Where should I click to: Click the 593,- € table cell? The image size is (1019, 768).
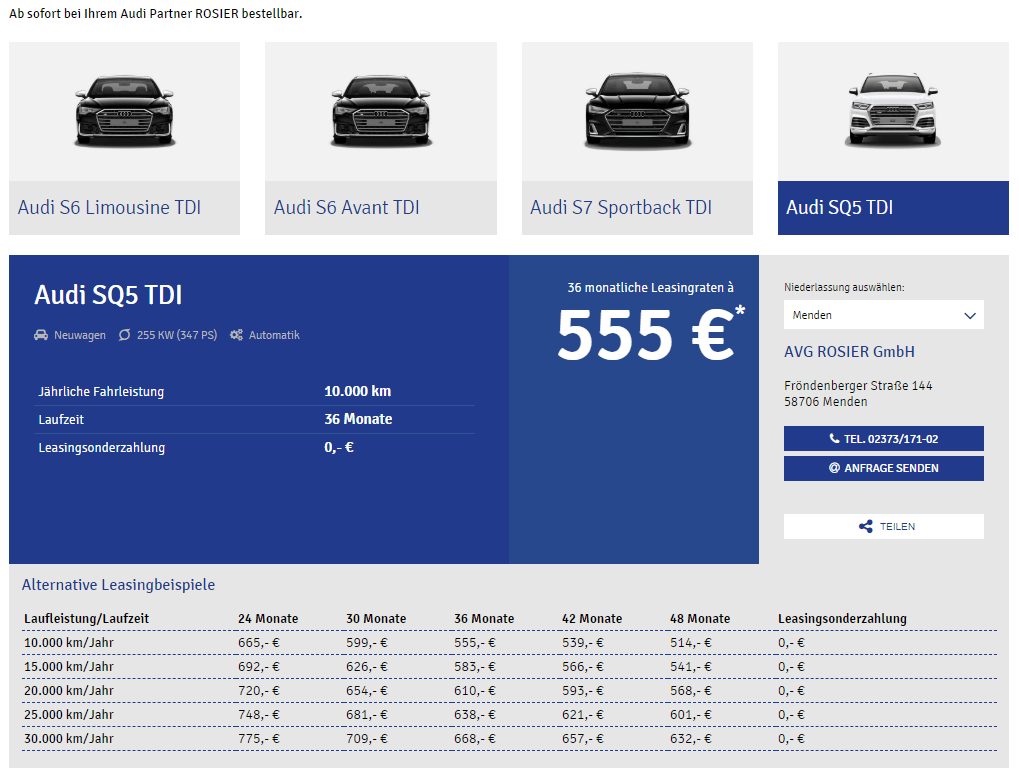[582, 691]
